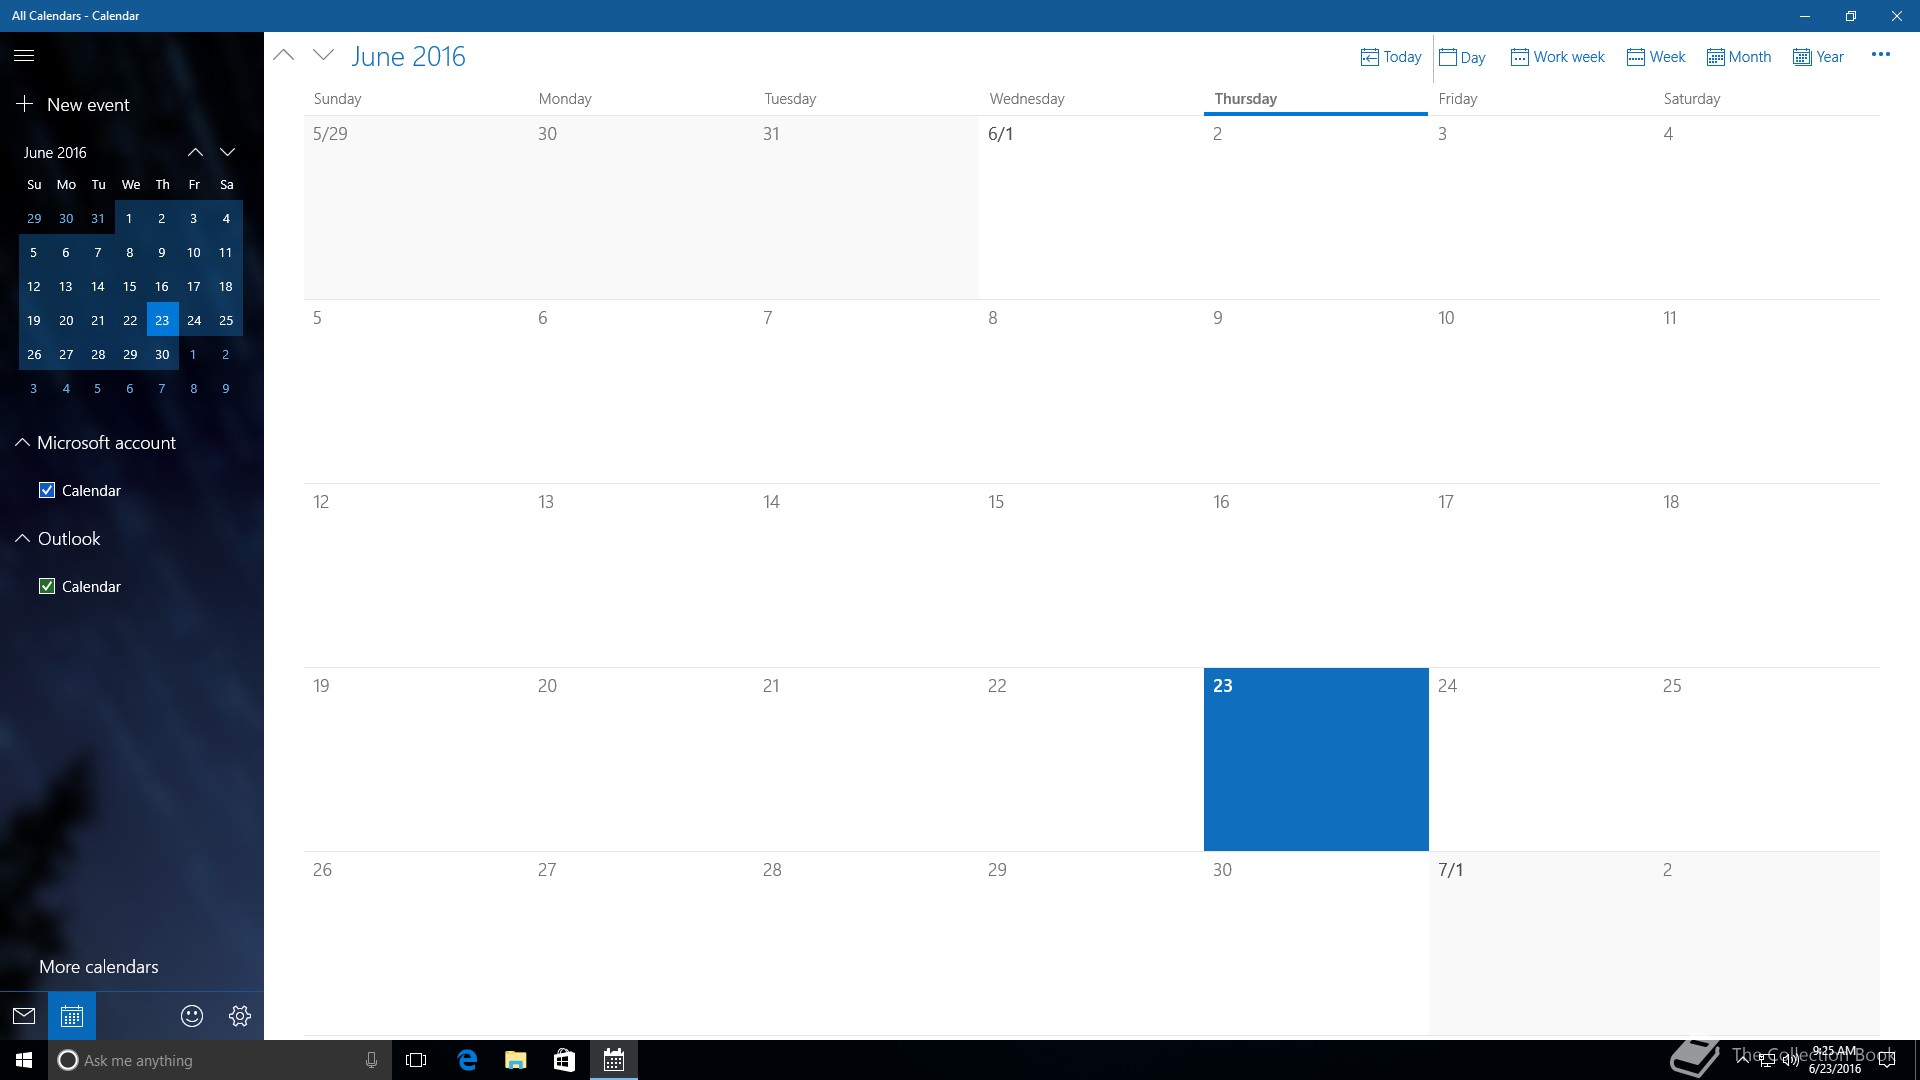Screen dimensions: 1920x1080
Task: Open the three-dot more options menu
Action: coord(1880,55)
